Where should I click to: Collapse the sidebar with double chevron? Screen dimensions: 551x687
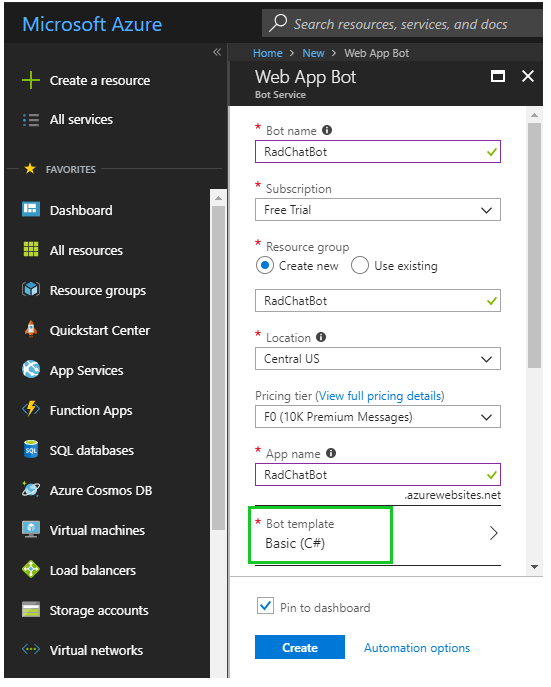pos(217,52)
